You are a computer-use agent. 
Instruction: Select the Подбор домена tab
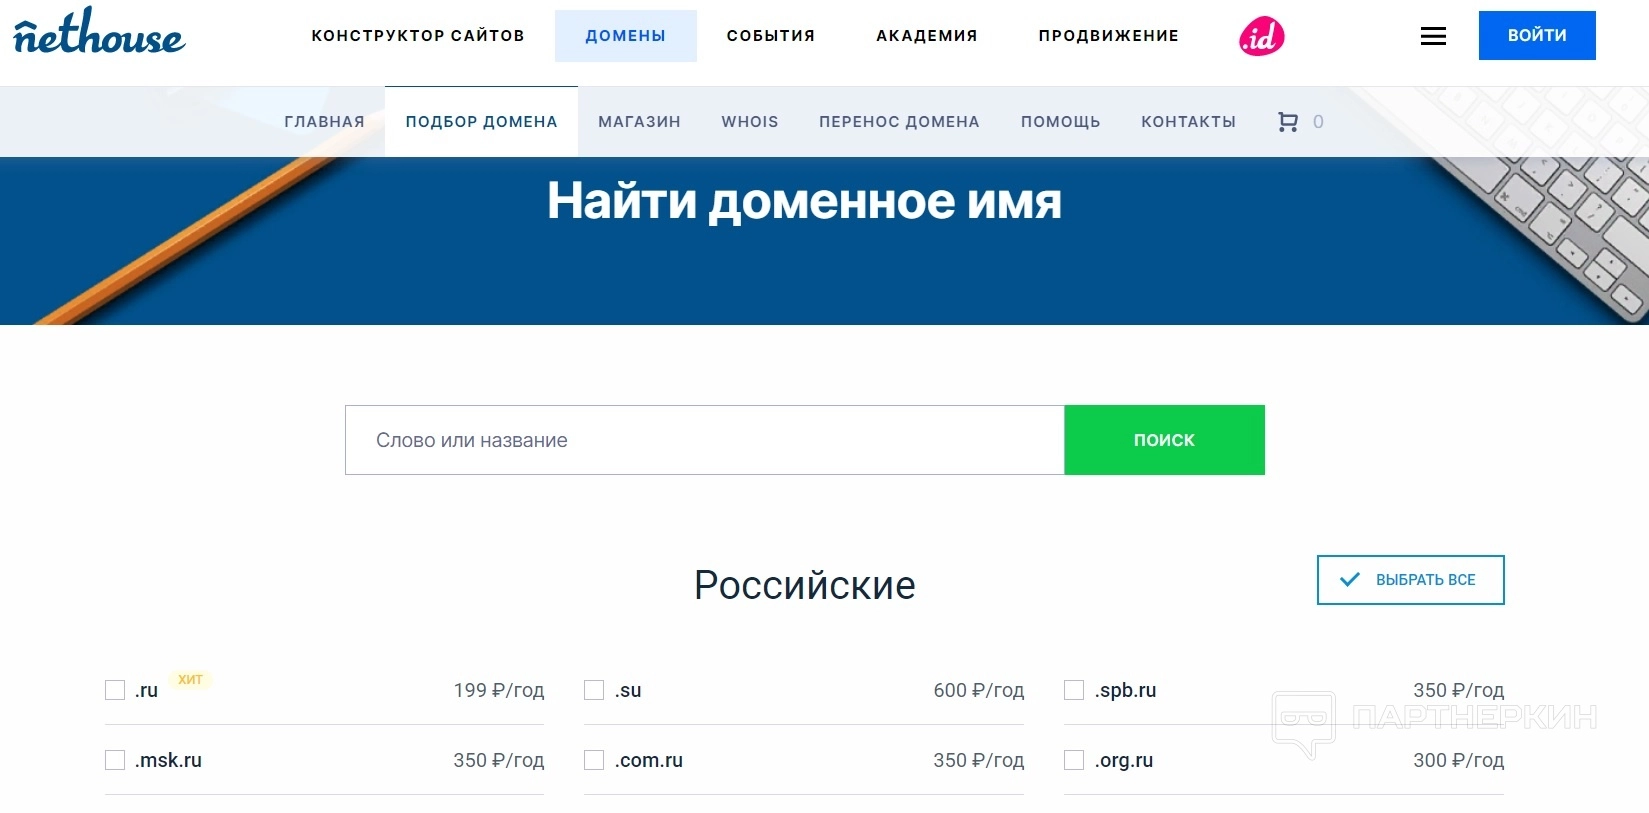(481, 122)
